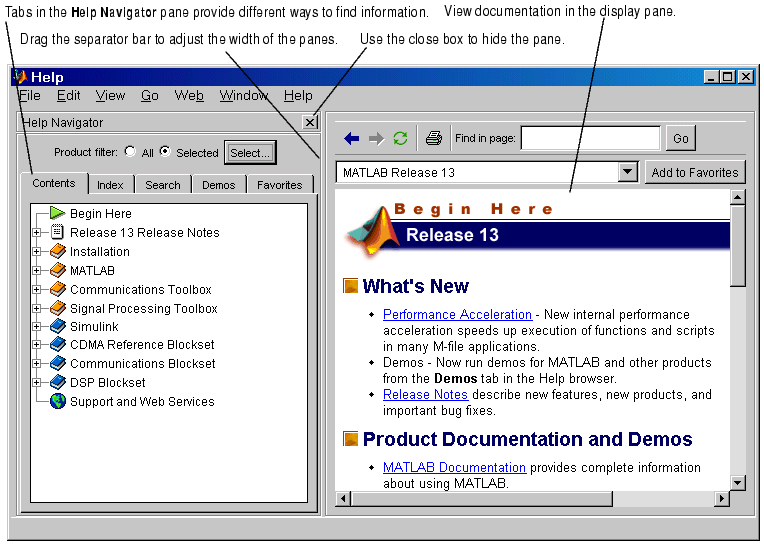Click the Simulink blue book icon
Image resolution: width=764 pixels, height=552 pixels.
point(57,326)
